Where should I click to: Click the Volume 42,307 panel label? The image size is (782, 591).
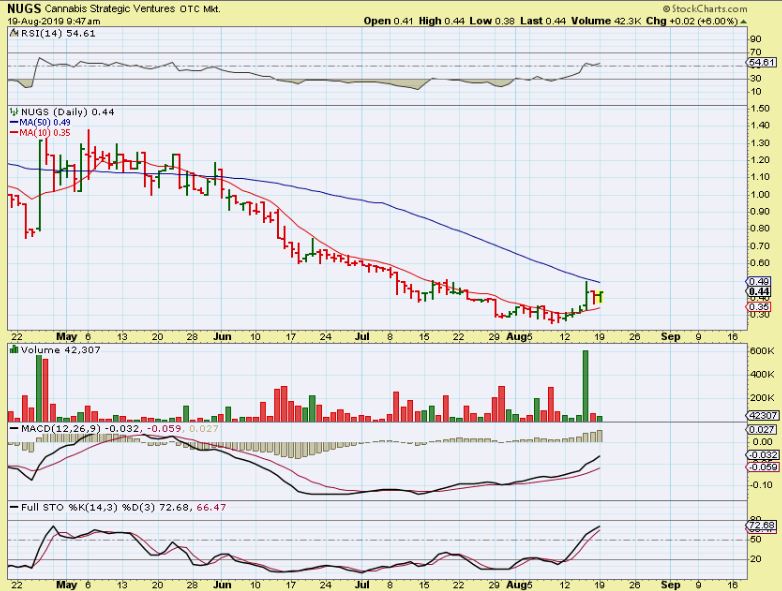60,350
